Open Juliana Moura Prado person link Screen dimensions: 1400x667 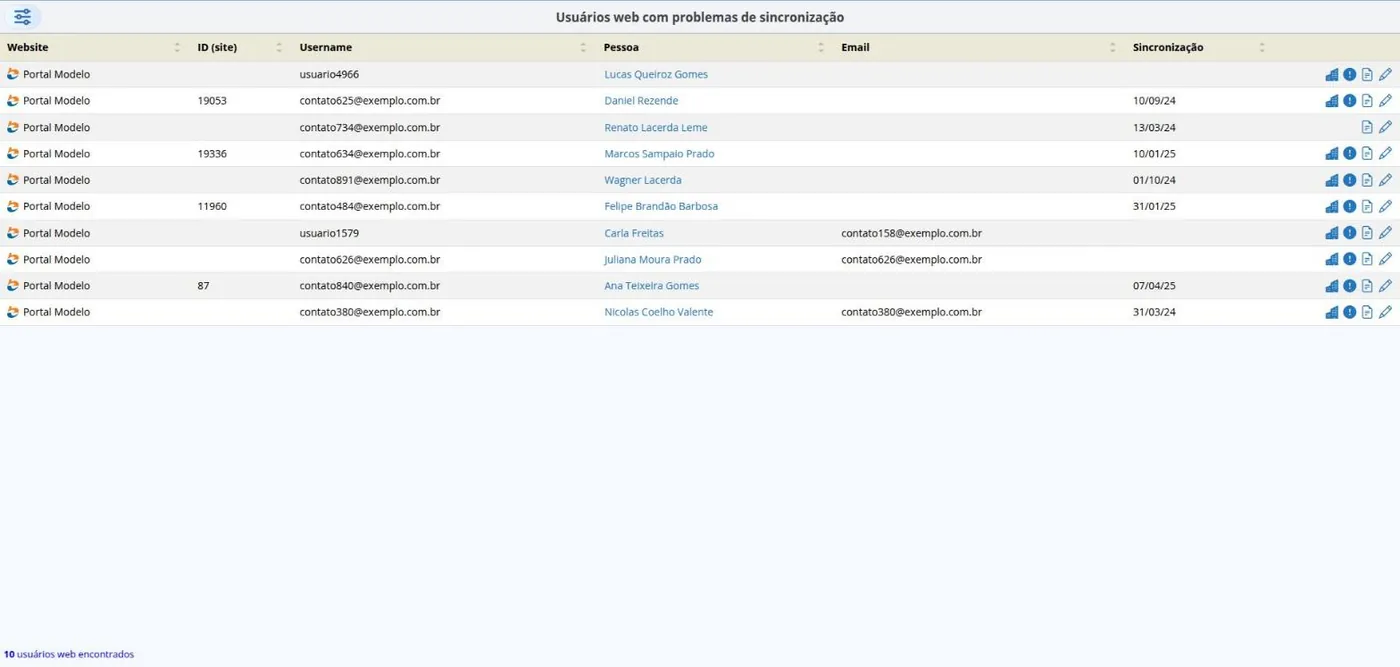(x=653, y=259)
